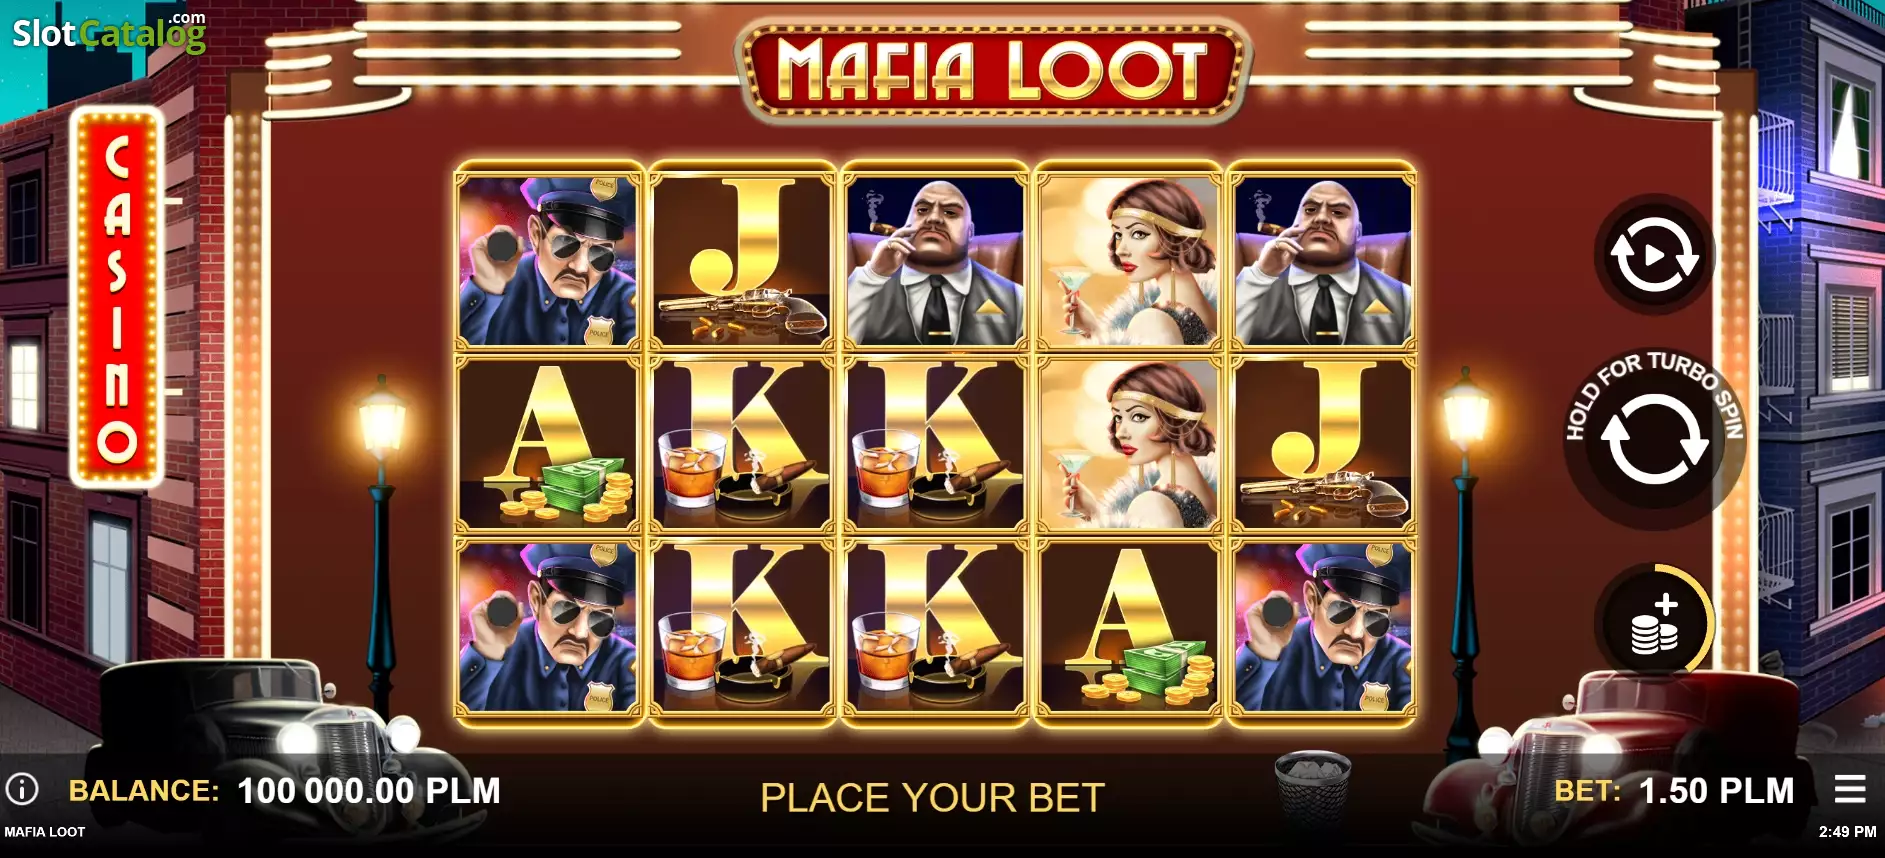
Task: Click the 1.50 PLM bet amount
Action: [1716, 791]
